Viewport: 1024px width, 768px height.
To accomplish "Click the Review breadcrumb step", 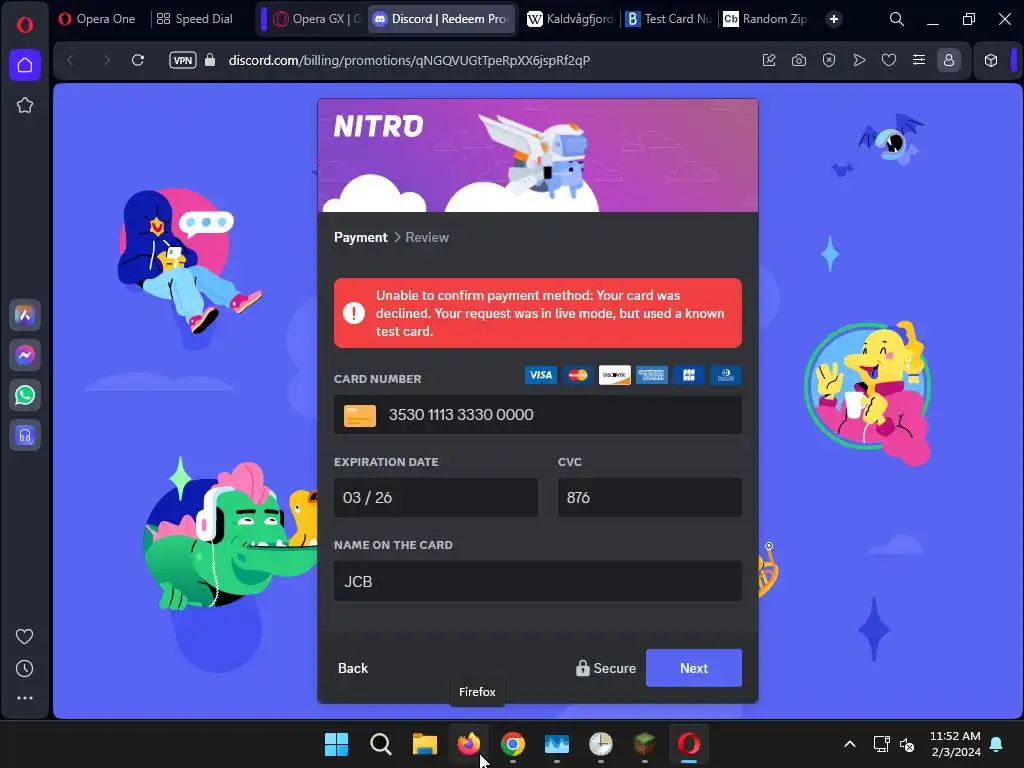I will coord(427,237).
